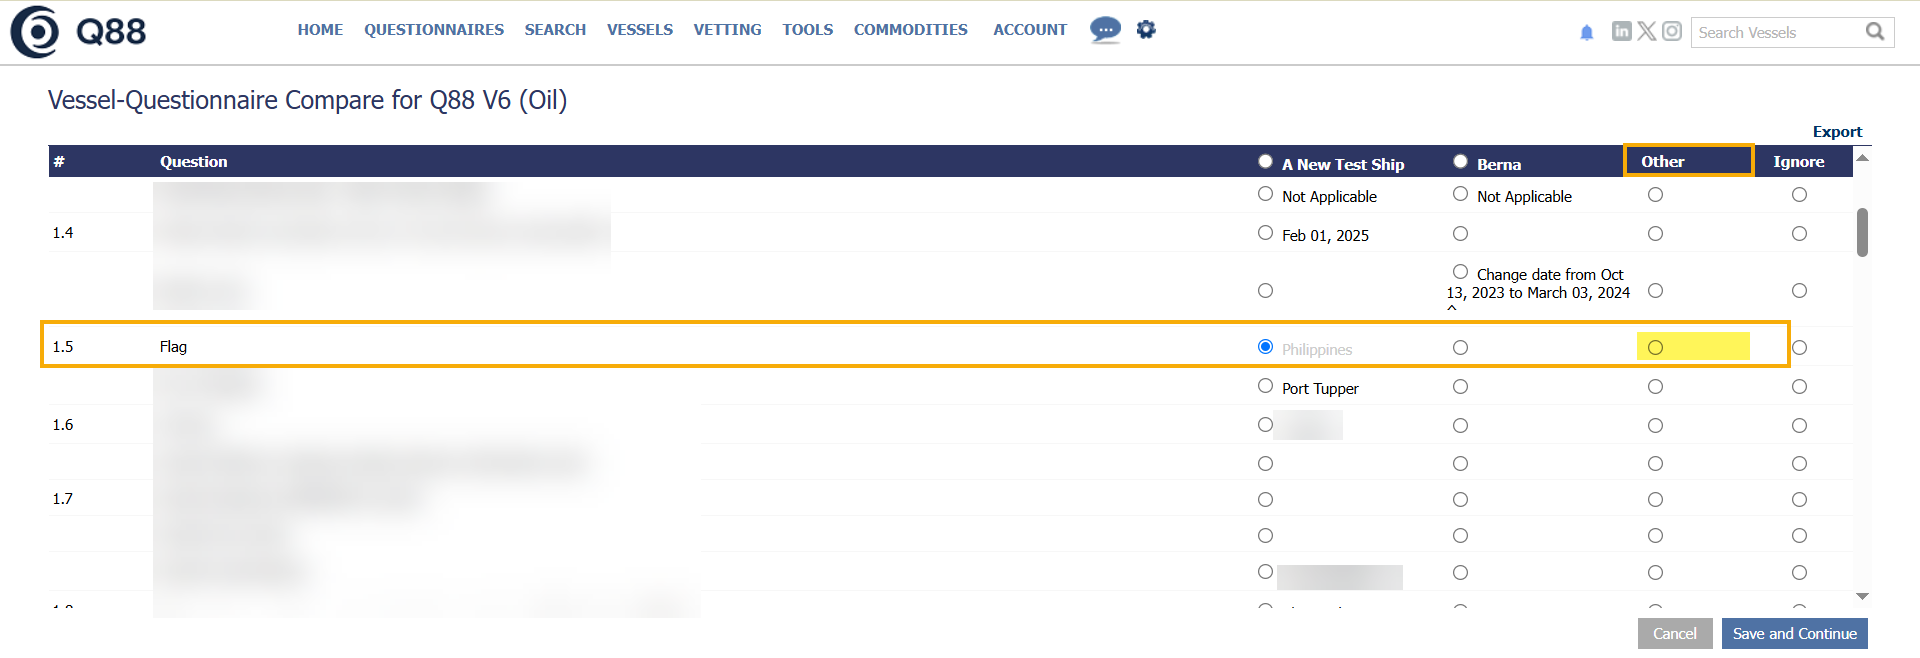The width and height of the screenshot is (1920, 658).
Task: Click the search magnifier icon
Action: coord(1875,32)
